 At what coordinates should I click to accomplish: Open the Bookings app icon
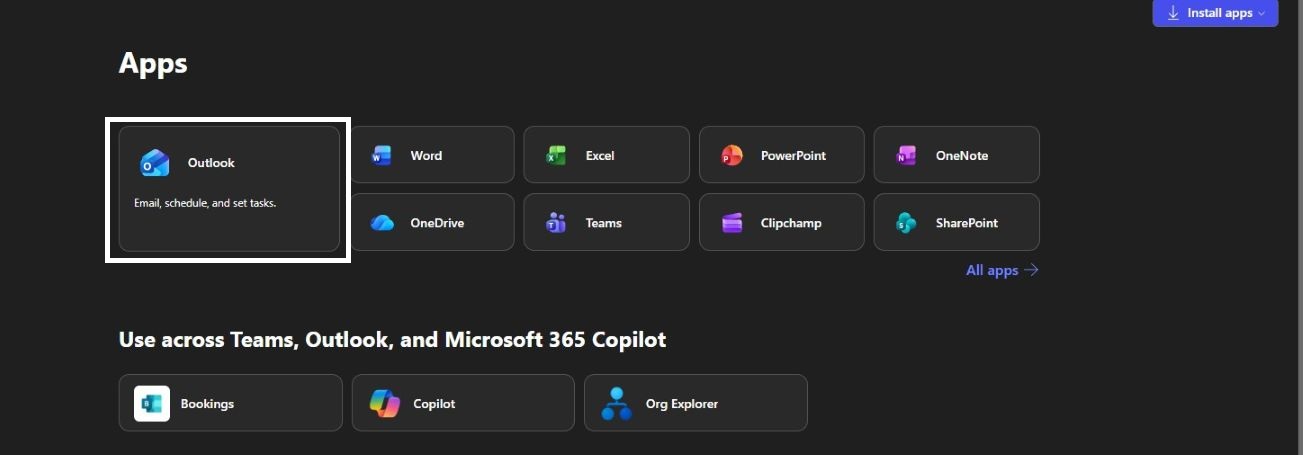pos(152,404)
